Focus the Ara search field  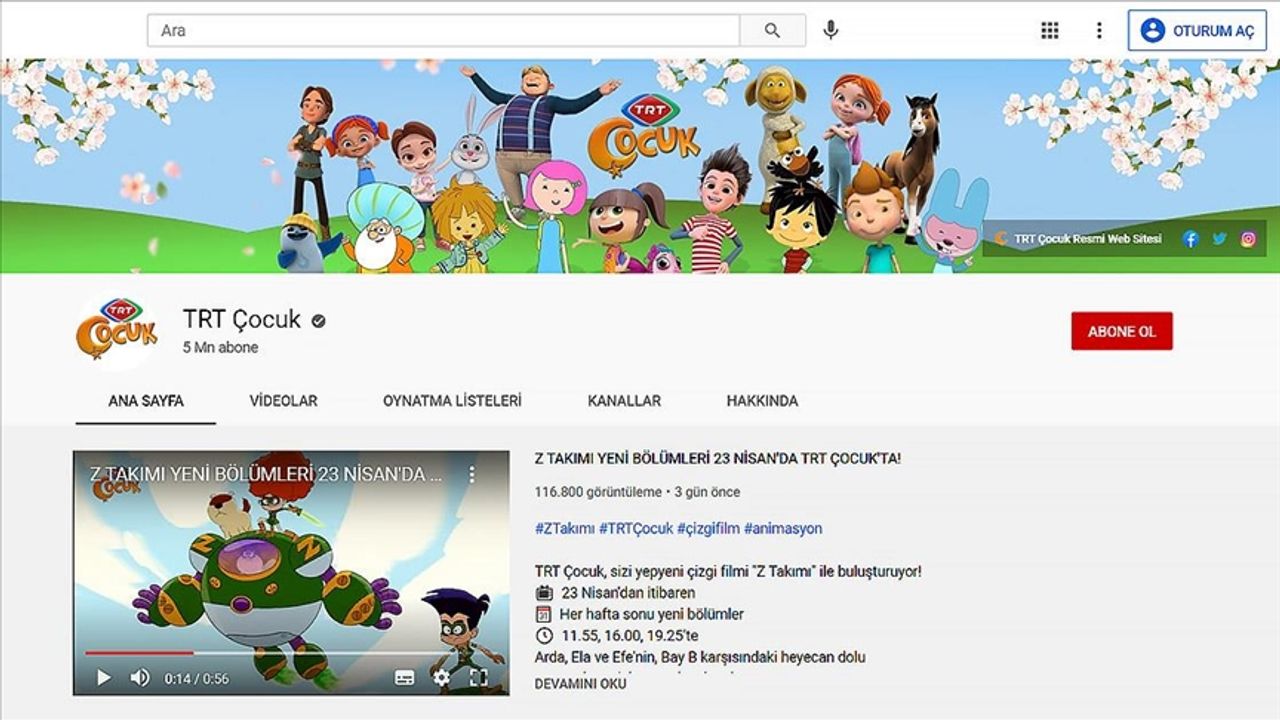point(443,31)
